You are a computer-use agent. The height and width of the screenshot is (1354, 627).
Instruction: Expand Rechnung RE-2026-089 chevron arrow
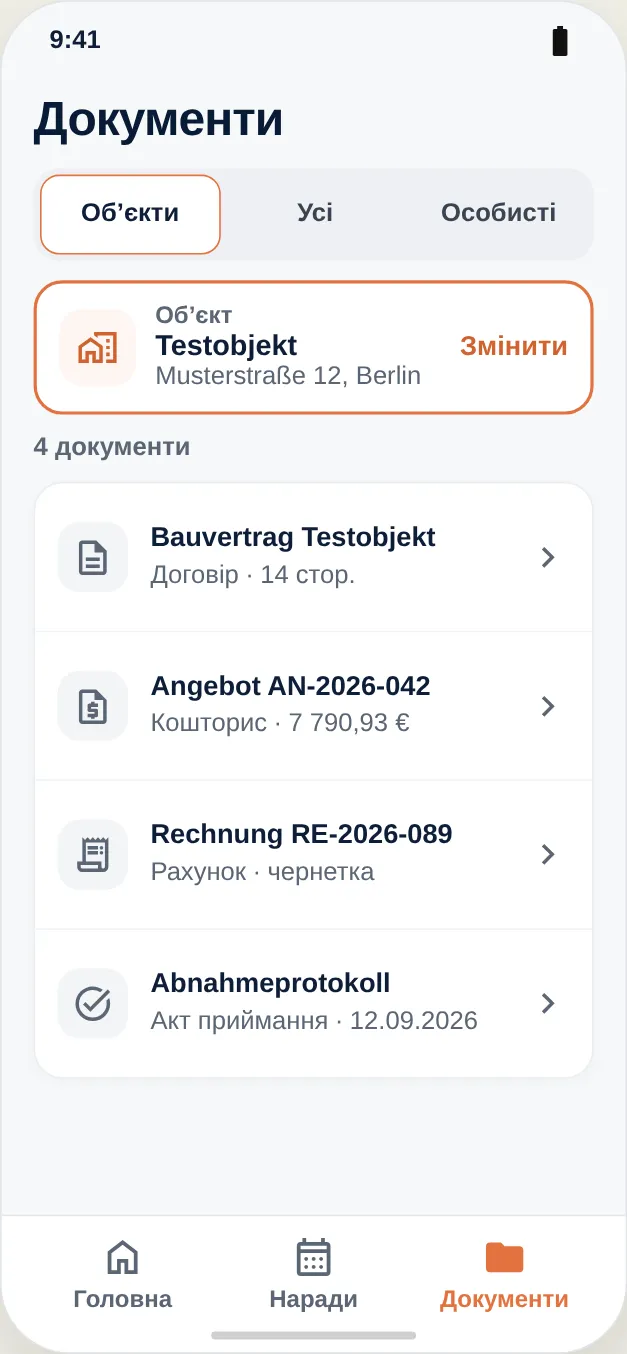[547, 854]
